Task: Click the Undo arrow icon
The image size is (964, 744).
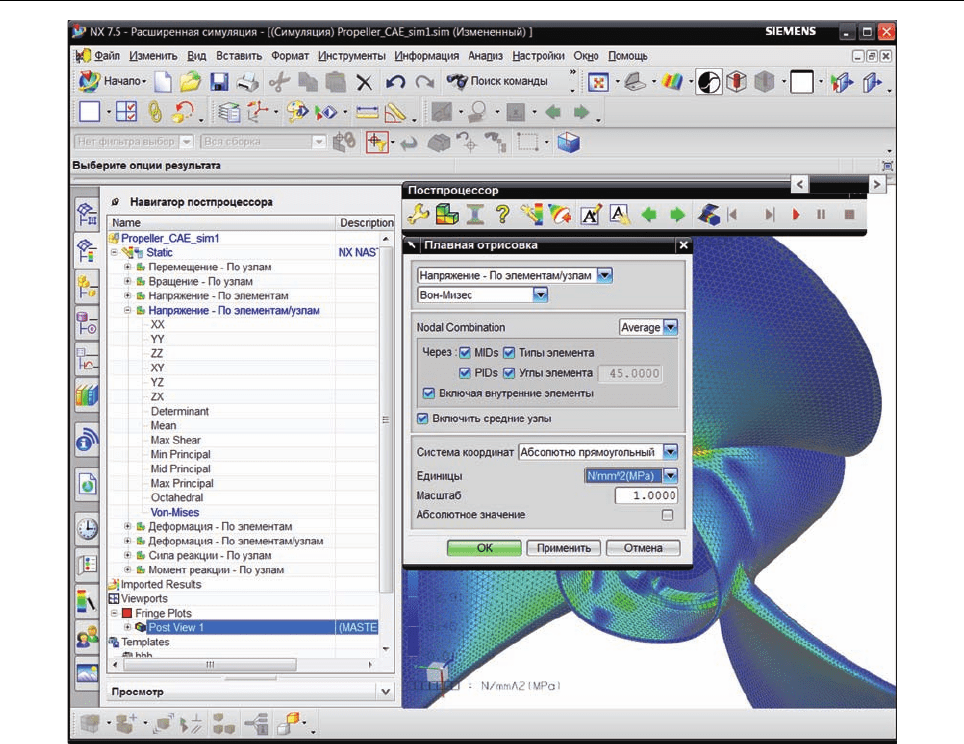Action: pos(395,82)
